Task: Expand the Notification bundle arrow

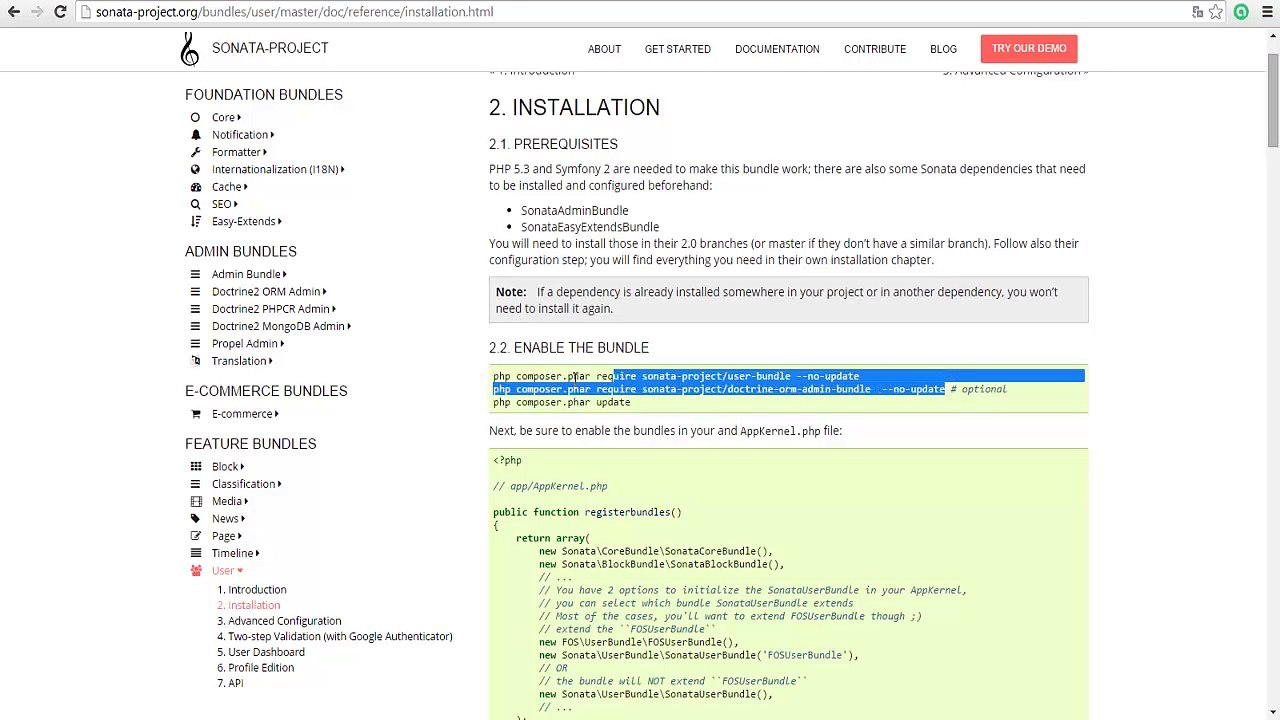Action: pos(272,135)
